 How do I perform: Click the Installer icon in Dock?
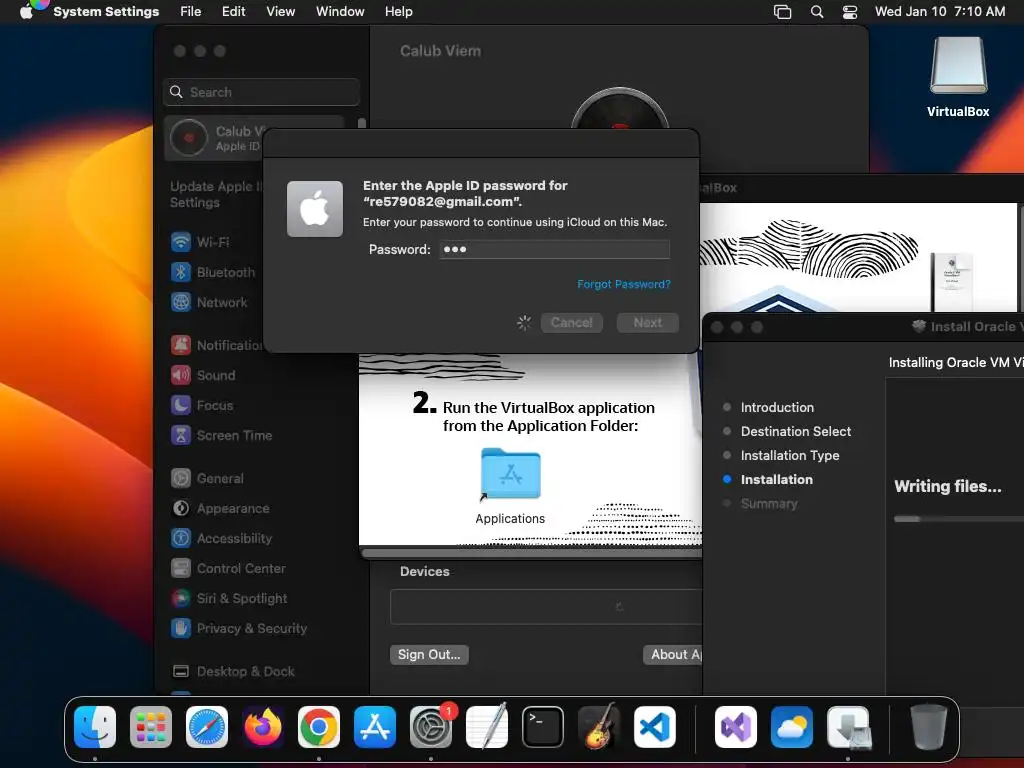point(848,727)
